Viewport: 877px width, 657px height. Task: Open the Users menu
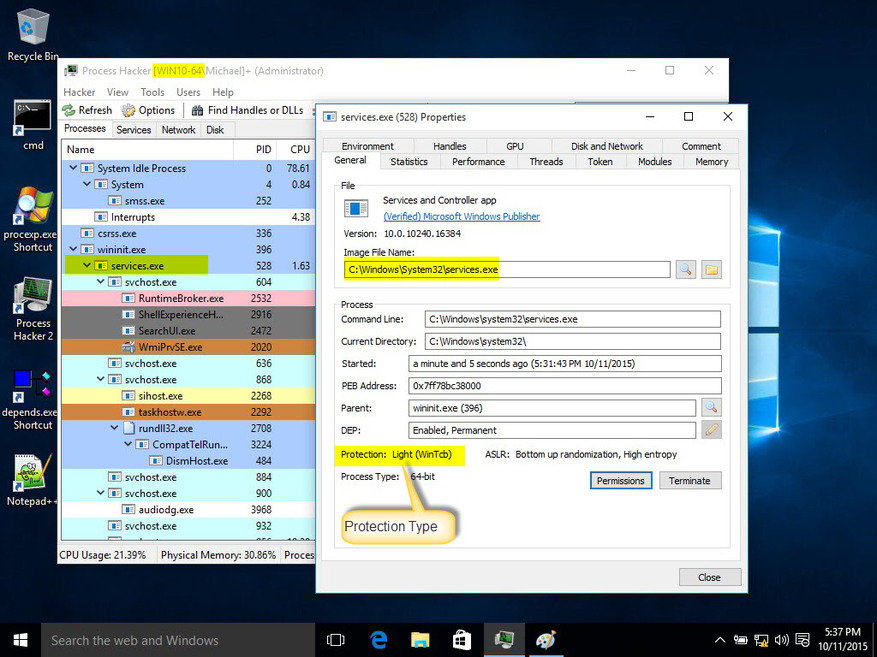tap(188, 92)
